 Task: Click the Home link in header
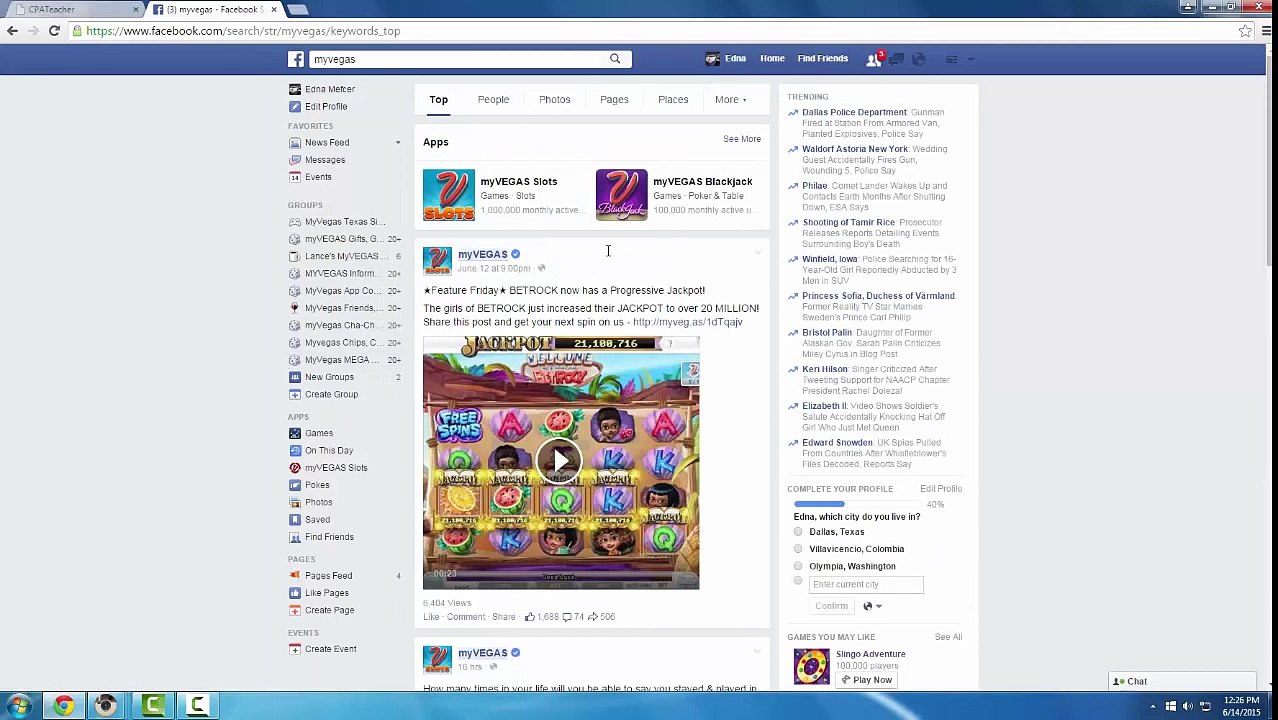(772, 59)
